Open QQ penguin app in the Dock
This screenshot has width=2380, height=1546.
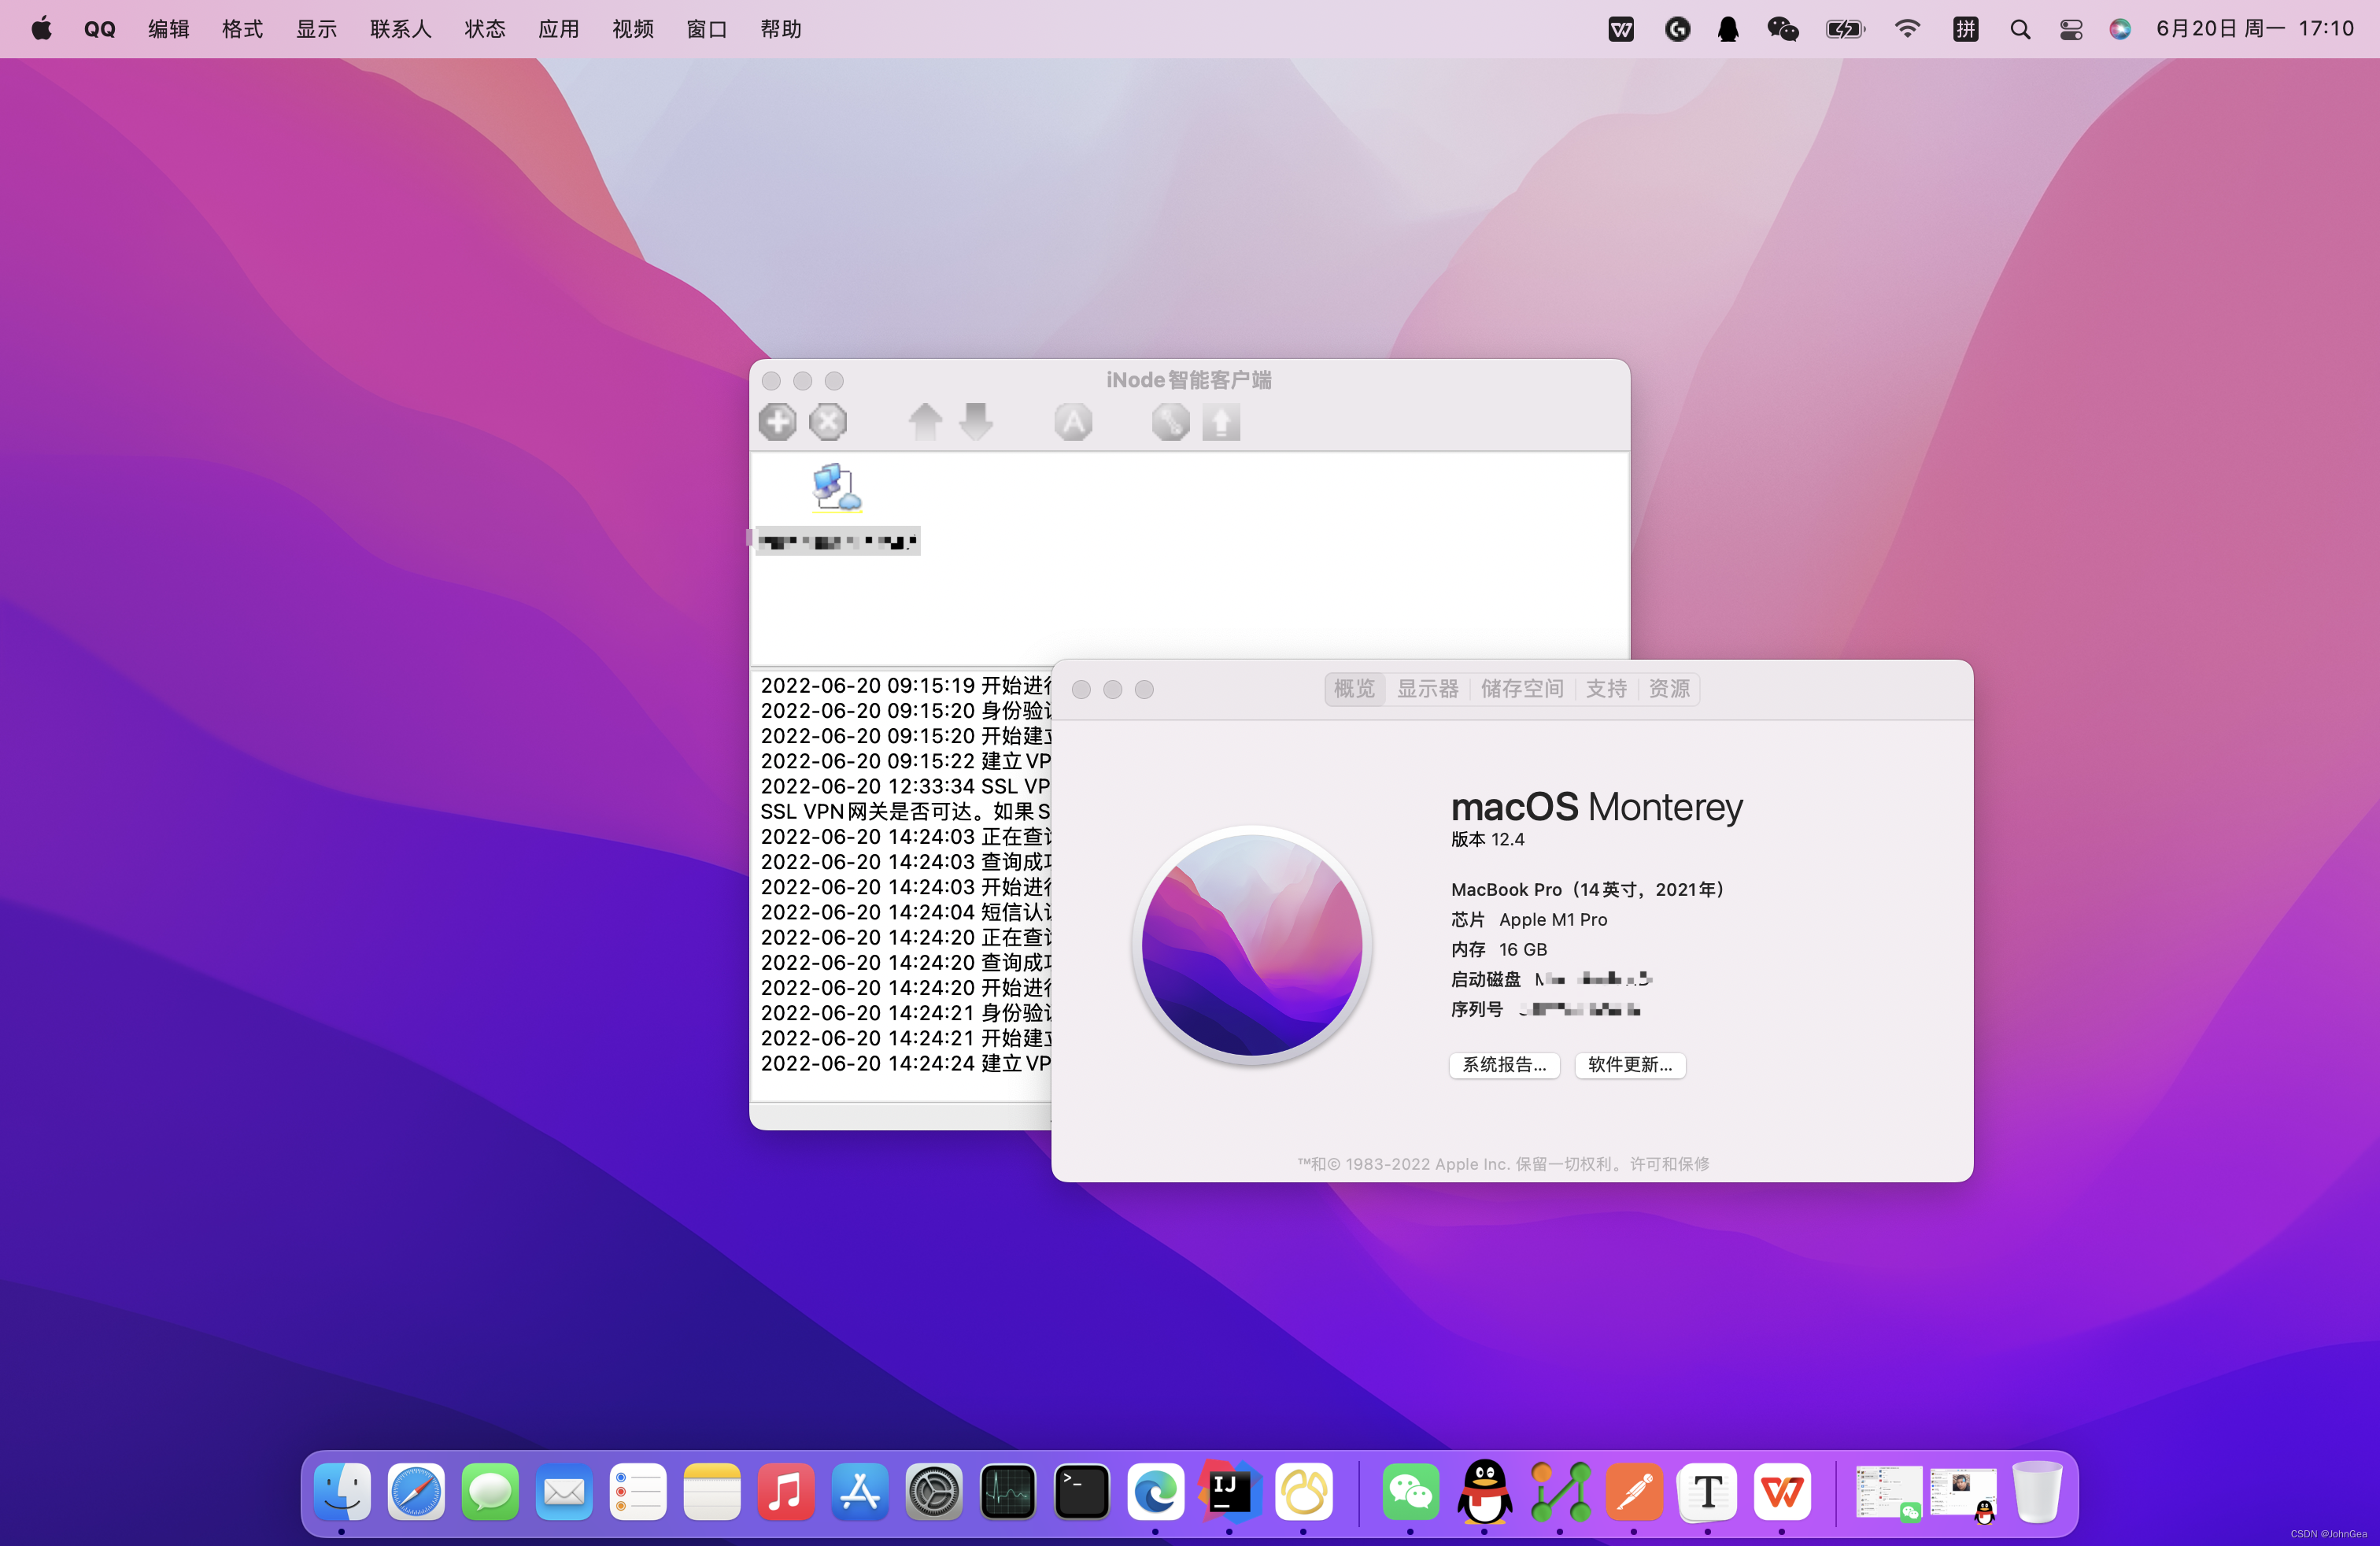tap(1485, 1491)
